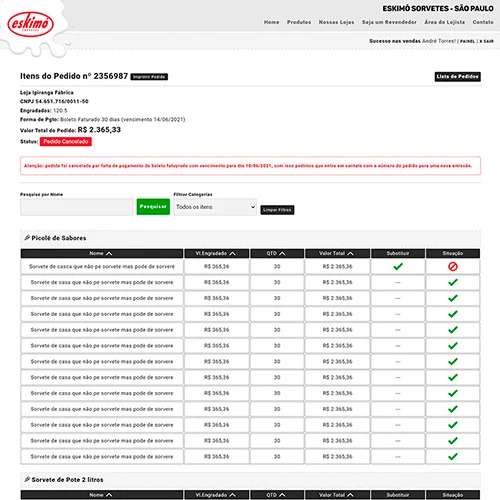Click the Eskimó logo
The image size is (500, 500).
(30, 24)
